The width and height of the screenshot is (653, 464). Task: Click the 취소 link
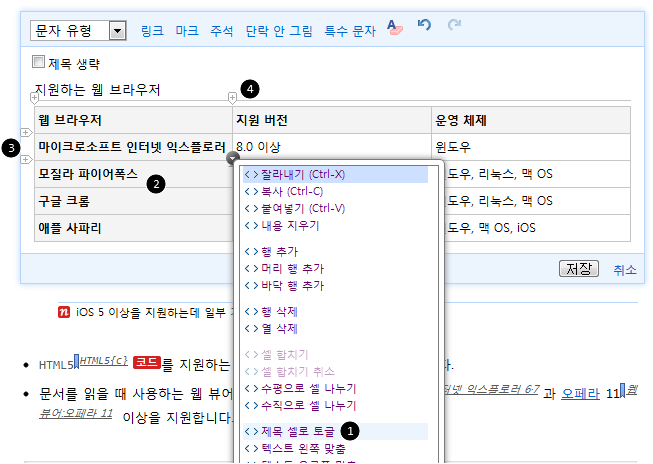(x=625, y=270)
